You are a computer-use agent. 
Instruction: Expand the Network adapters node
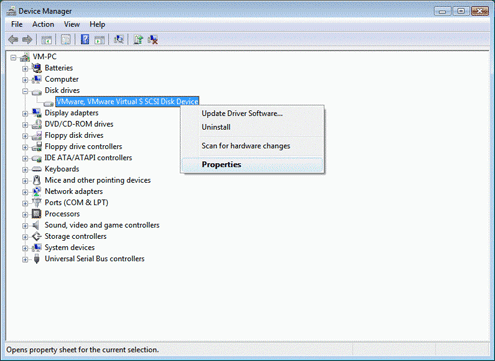(x=25, y=192)
